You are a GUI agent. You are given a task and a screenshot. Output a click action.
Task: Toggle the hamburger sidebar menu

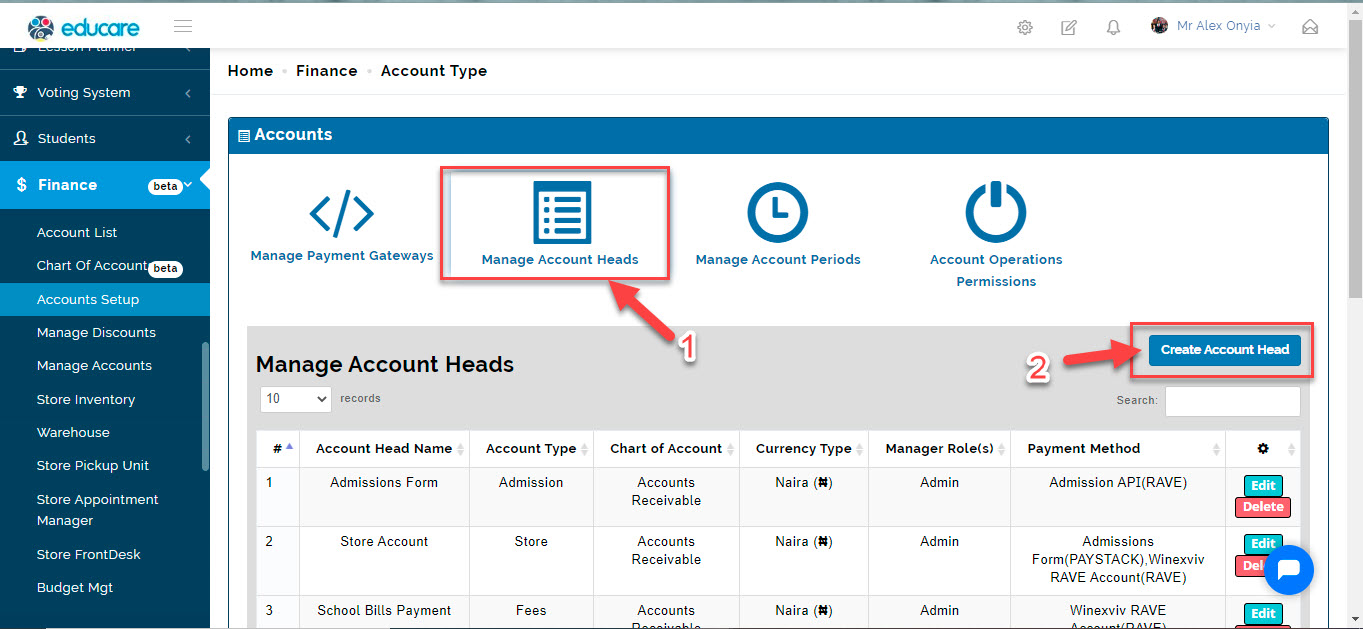[x=183, y=26]
